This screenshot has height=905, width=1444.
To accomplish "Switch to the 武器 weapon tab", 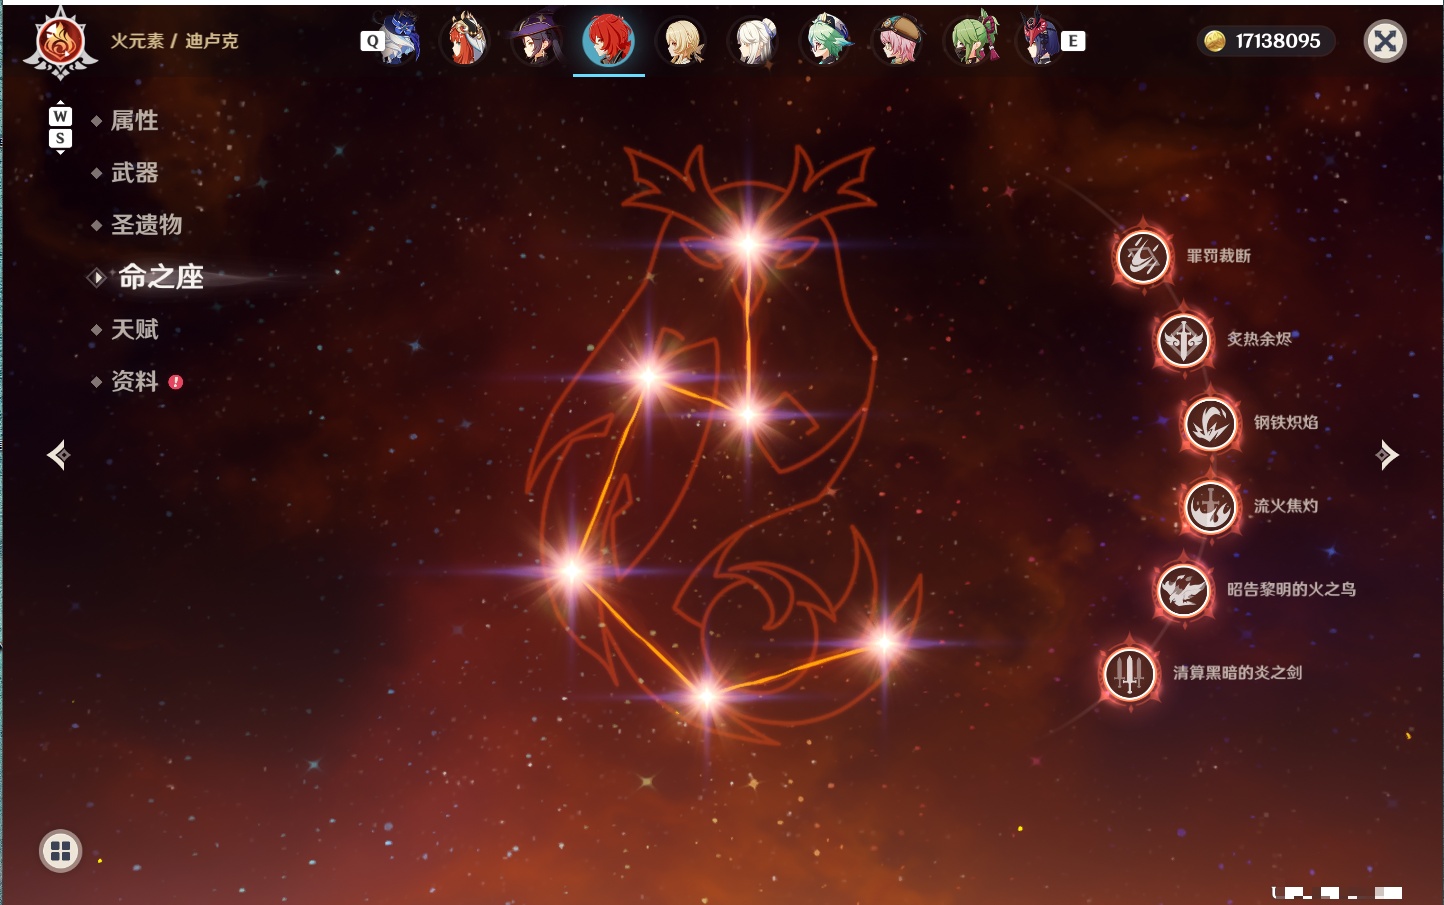I will tap(134, 173).
